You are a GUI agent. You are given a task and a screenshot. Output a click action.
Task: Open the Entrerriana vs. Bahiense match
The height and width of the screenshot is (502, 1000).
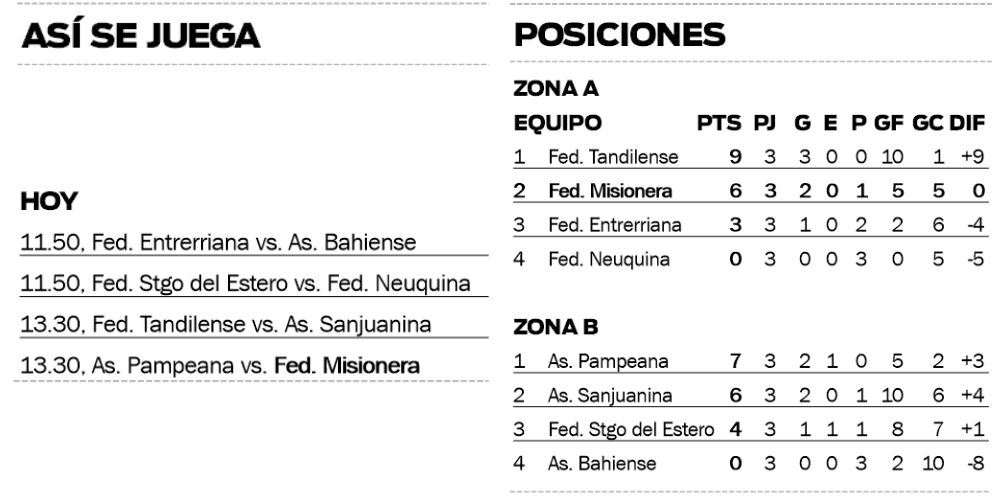tap(219, 243)
